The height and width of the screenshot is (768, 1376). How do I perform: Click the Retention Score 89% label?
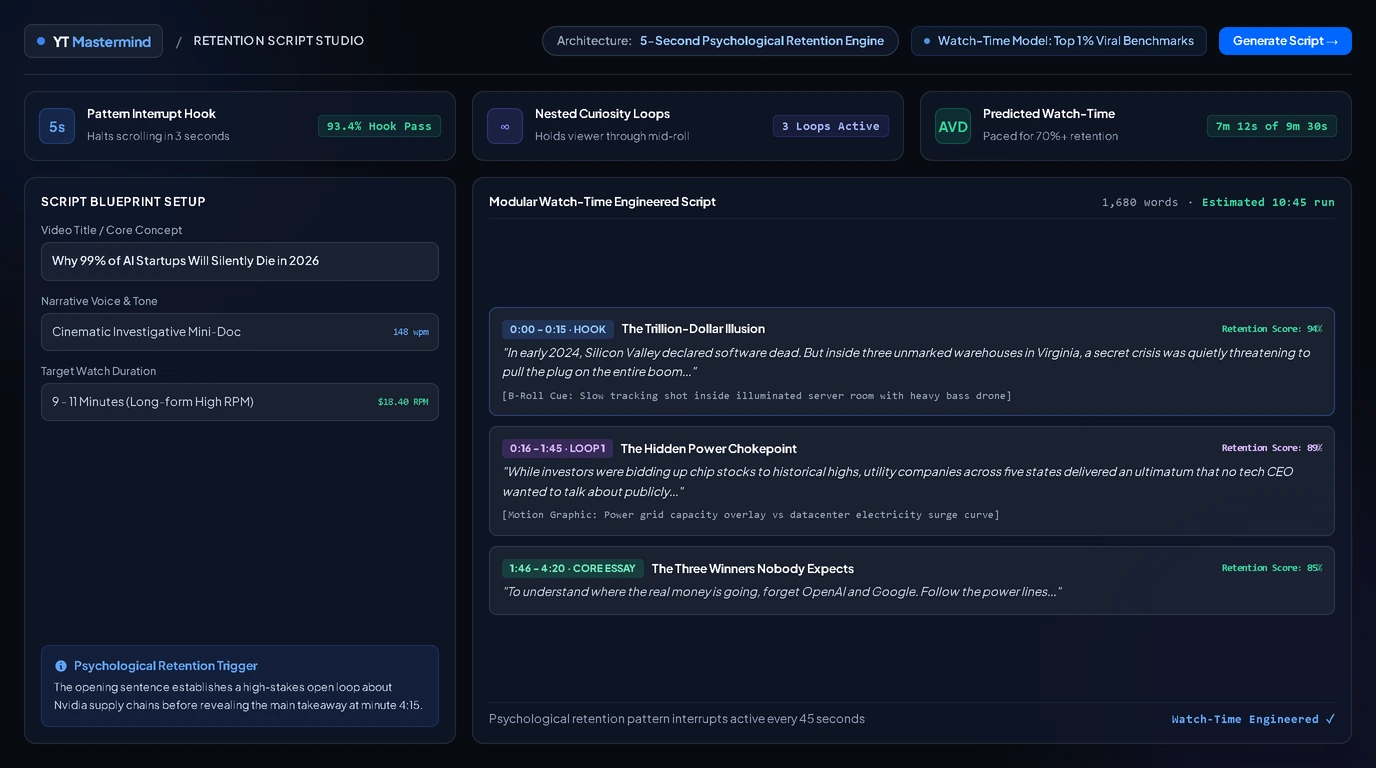(1272, 448)
